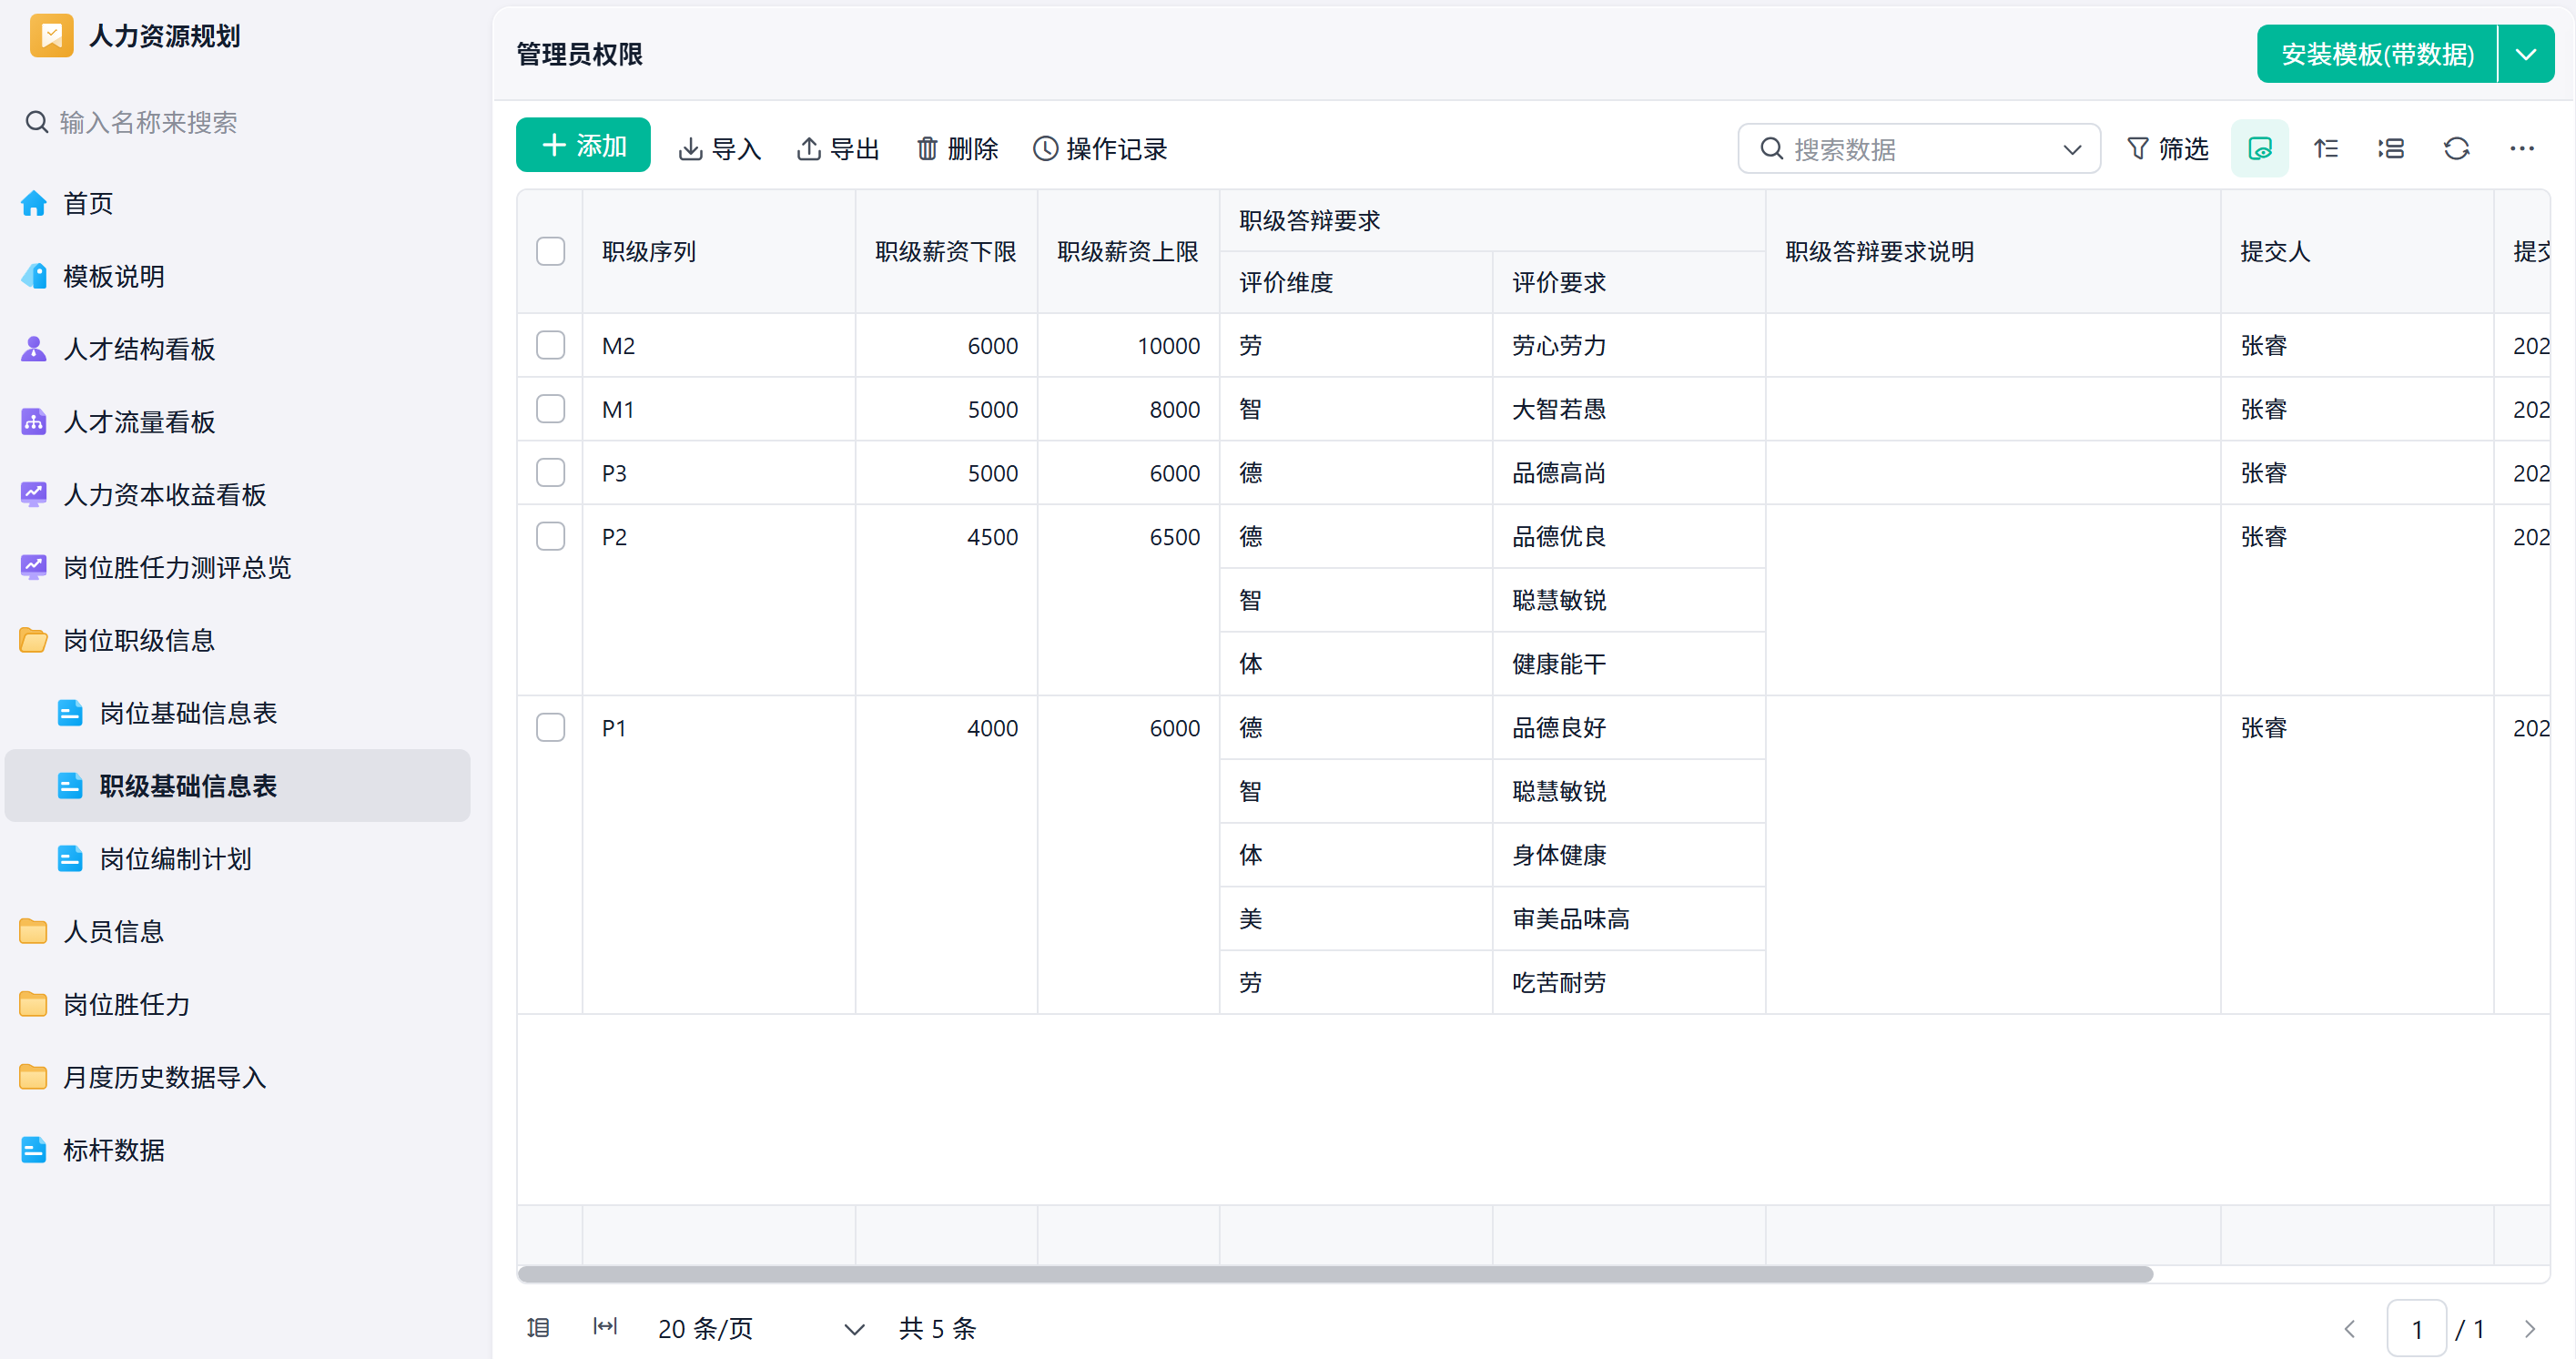The image size is (2576, 1359).
Task: Open the more options ellipsis menu
Action: [x=2522, y=149]
